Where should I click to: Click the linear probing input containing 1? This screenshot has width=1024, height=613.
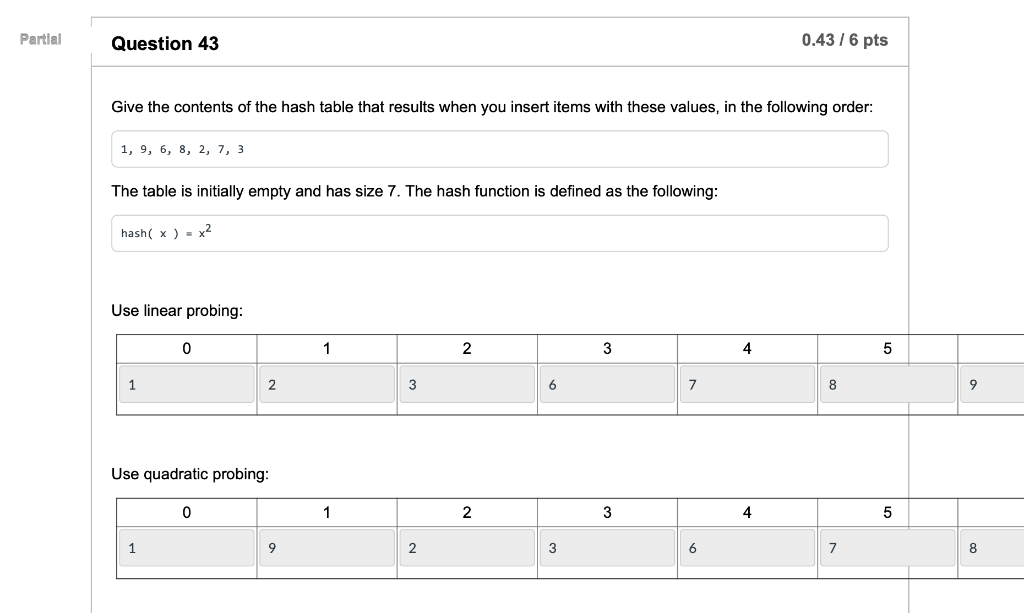click(x=186, y=383)
